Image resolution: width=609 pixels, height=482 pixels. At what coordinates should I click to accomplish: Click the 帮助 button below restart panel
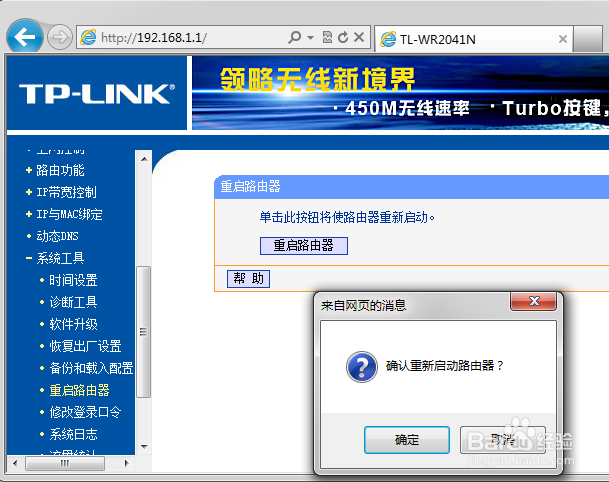249,279
